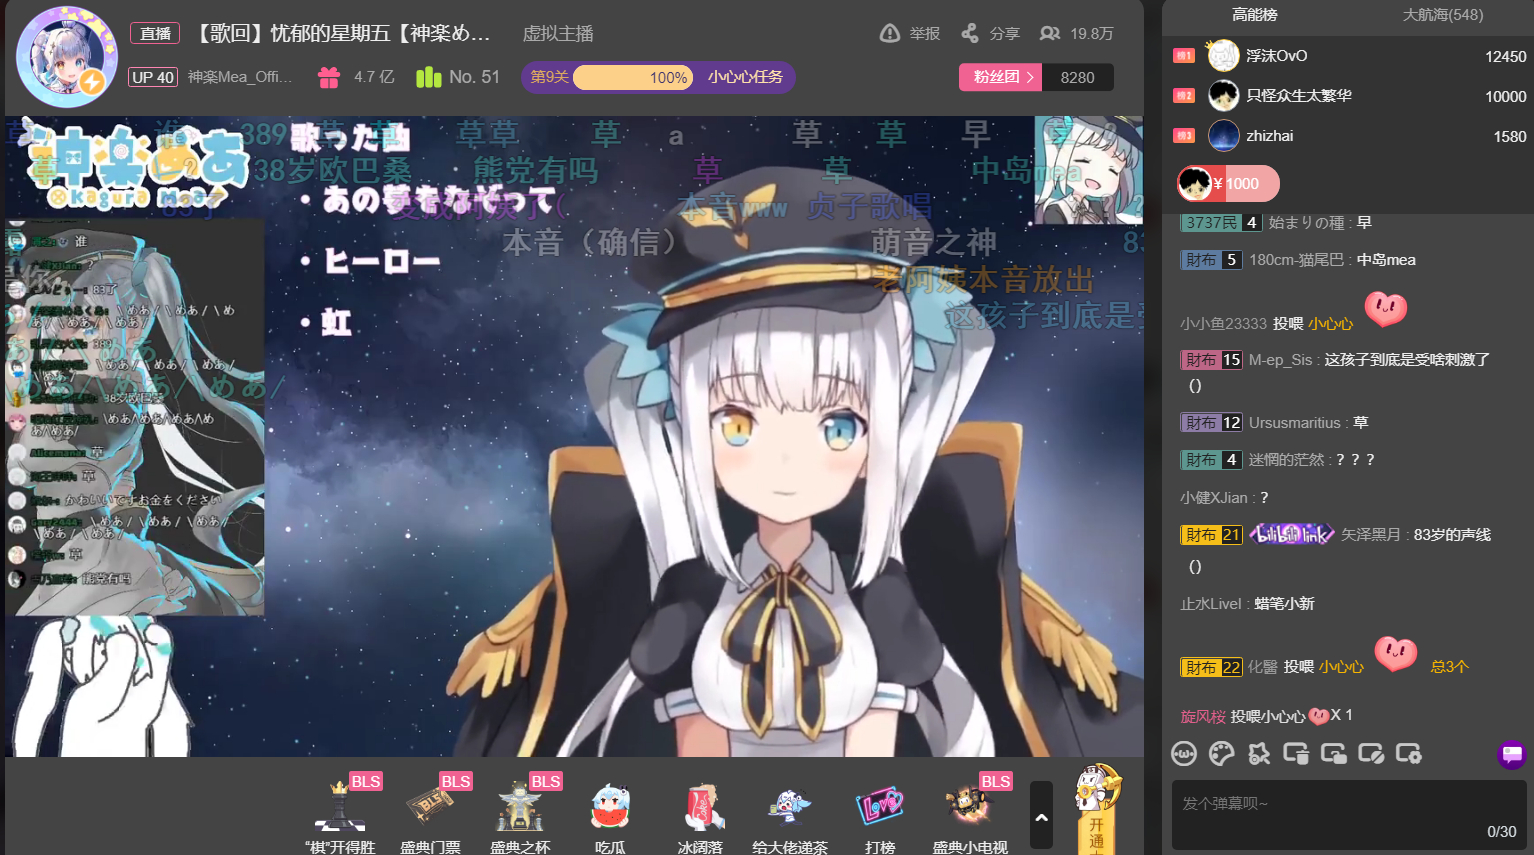Click the 分享 share icon
Viewport: 1534px width, 855px height.
click(970, 33)
